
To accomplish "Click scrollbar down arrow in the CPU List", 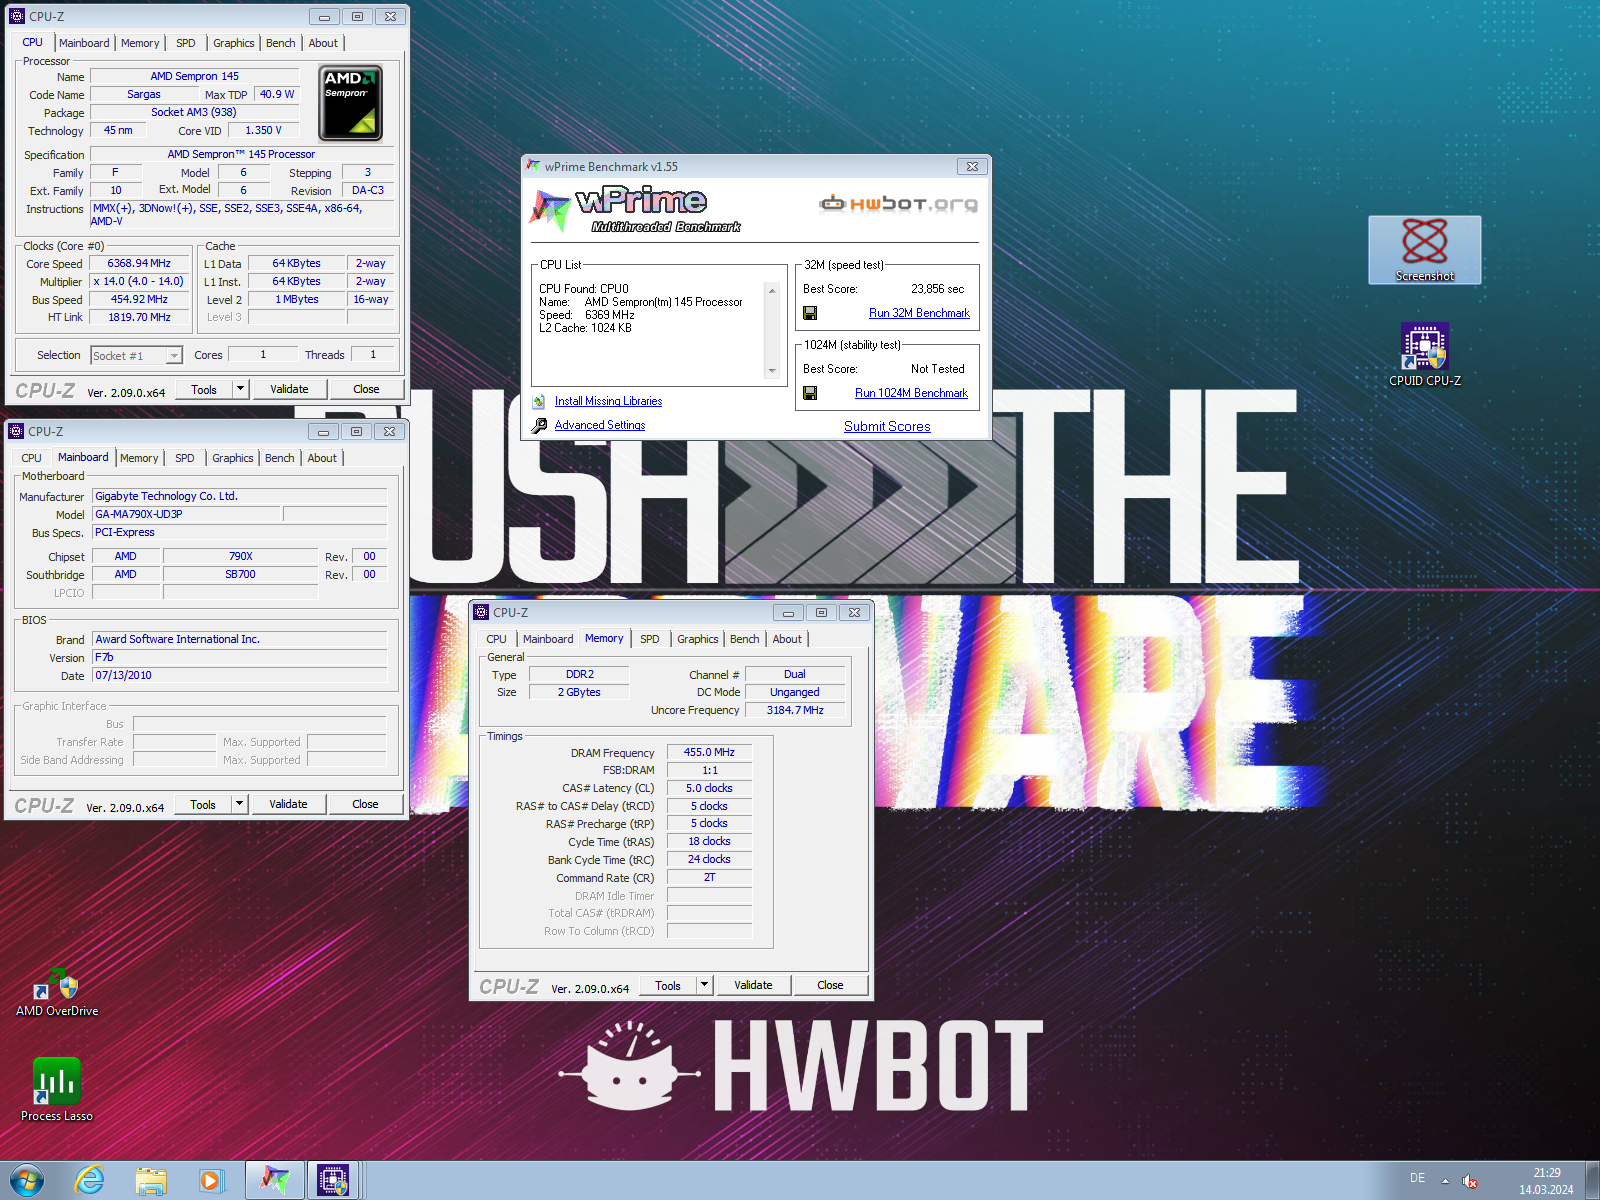I will [x=772, y=371].
